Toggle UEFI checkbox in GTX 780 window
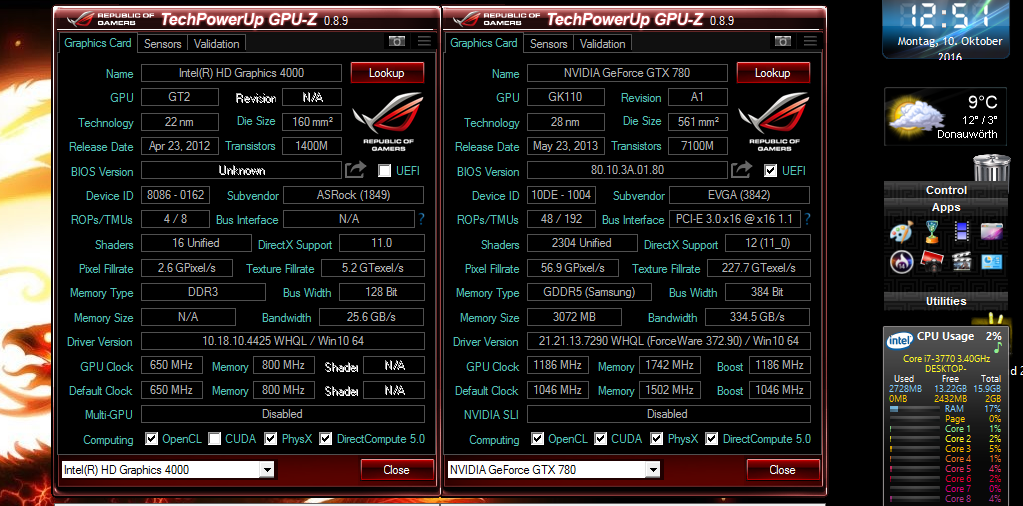The height and width of the screenshot is (506, 1023). coord(771,171)
